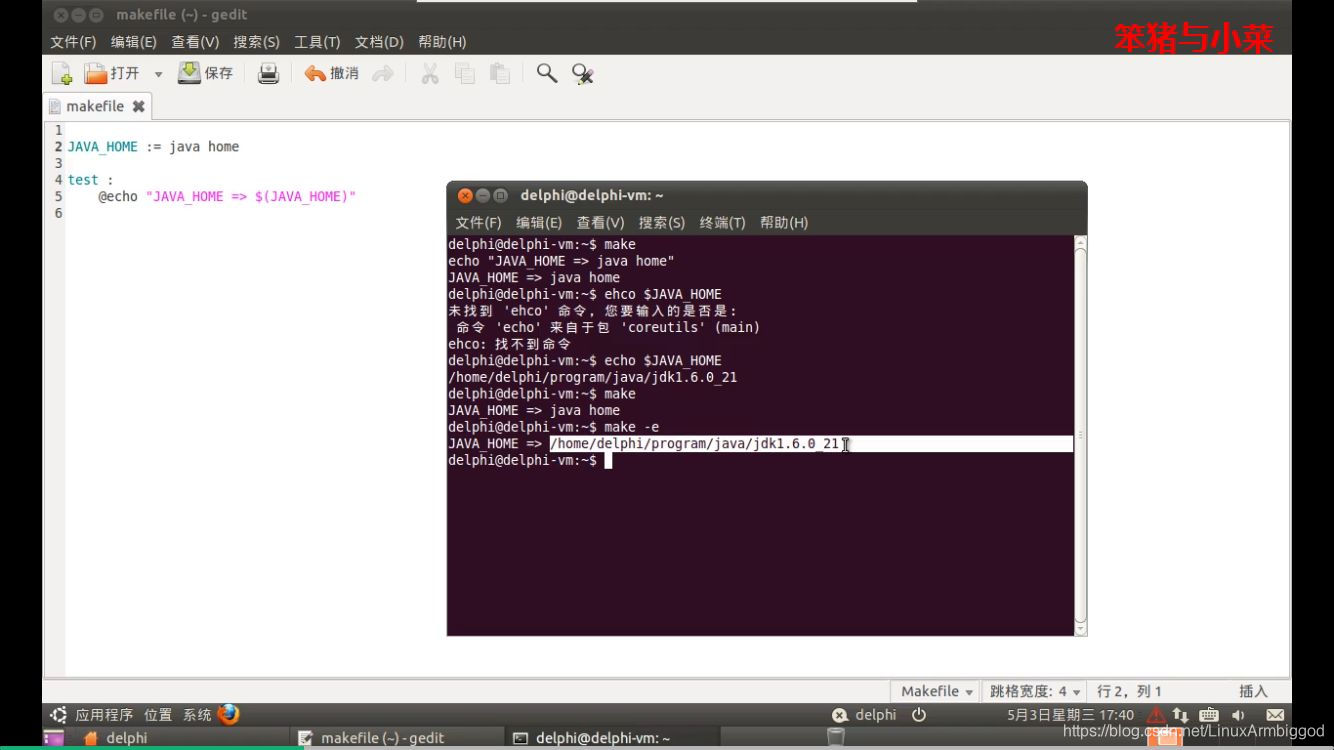Minimize the terminal window
The width and height of the screenshot is (1334, 750).
point(482,196)
